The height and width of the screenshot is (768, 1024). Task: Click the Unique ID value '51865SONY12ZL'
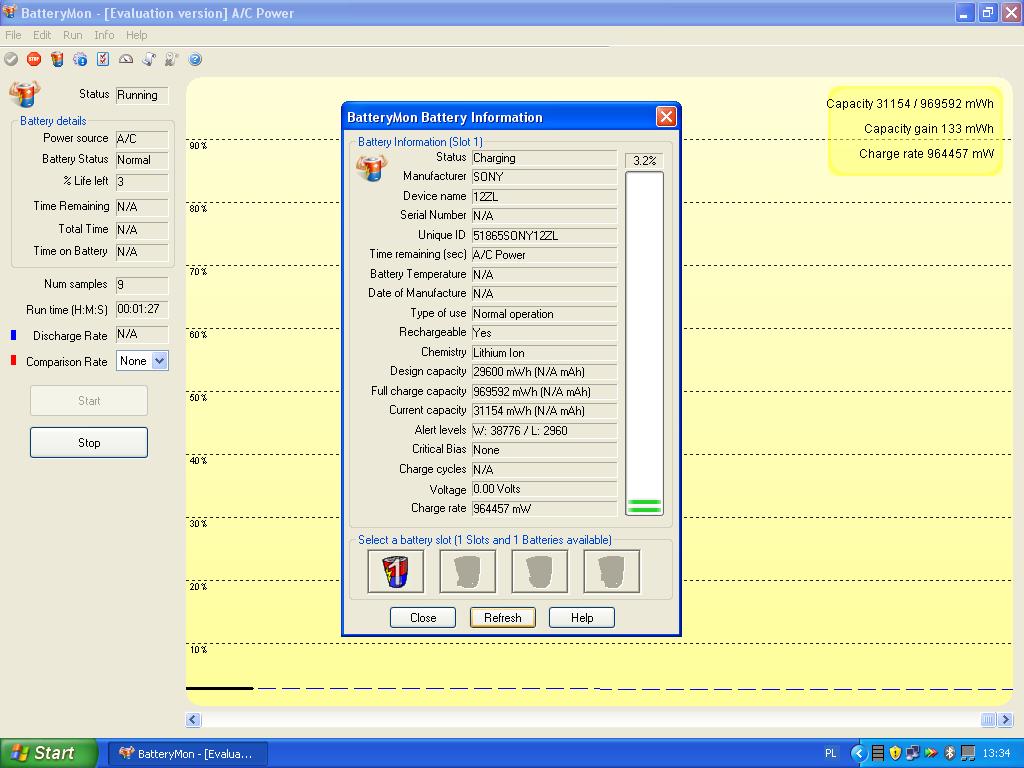[544, 236]
